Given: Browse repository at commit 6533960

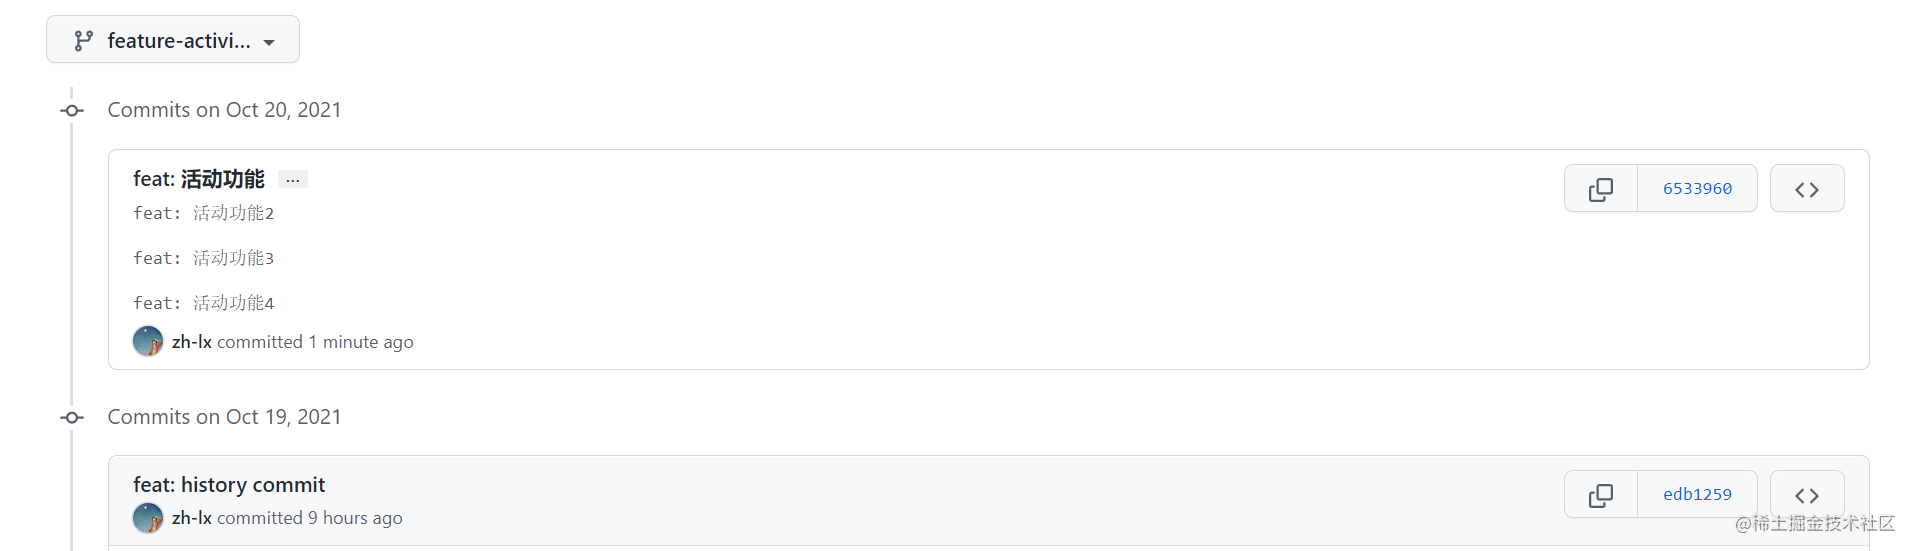Looking at the screenshot, I should (1807, 189).
